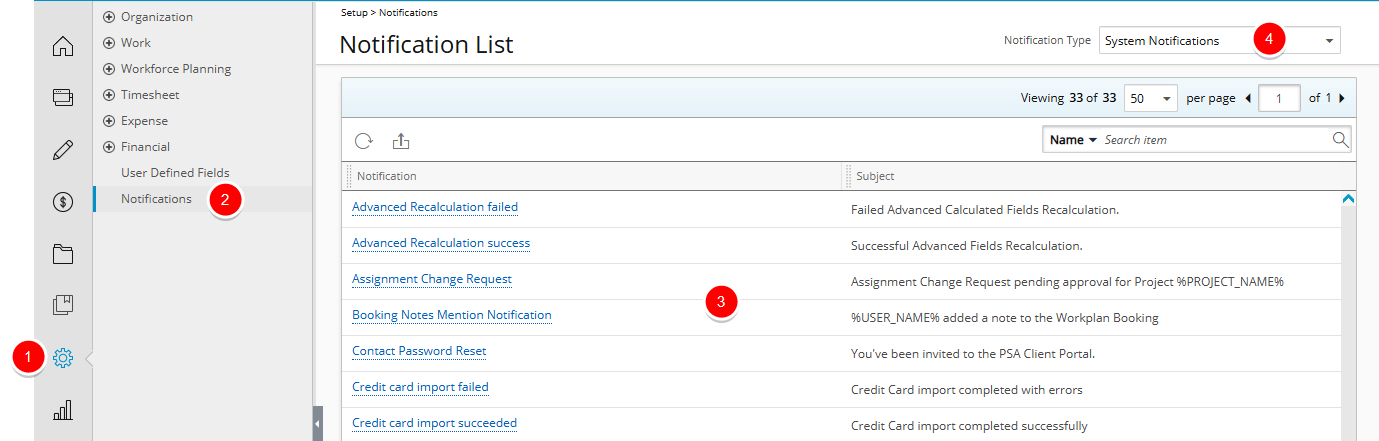Export the notification list
This screenshot has width=1379, height=441.
pyautogui.click(x=401, y=141)
